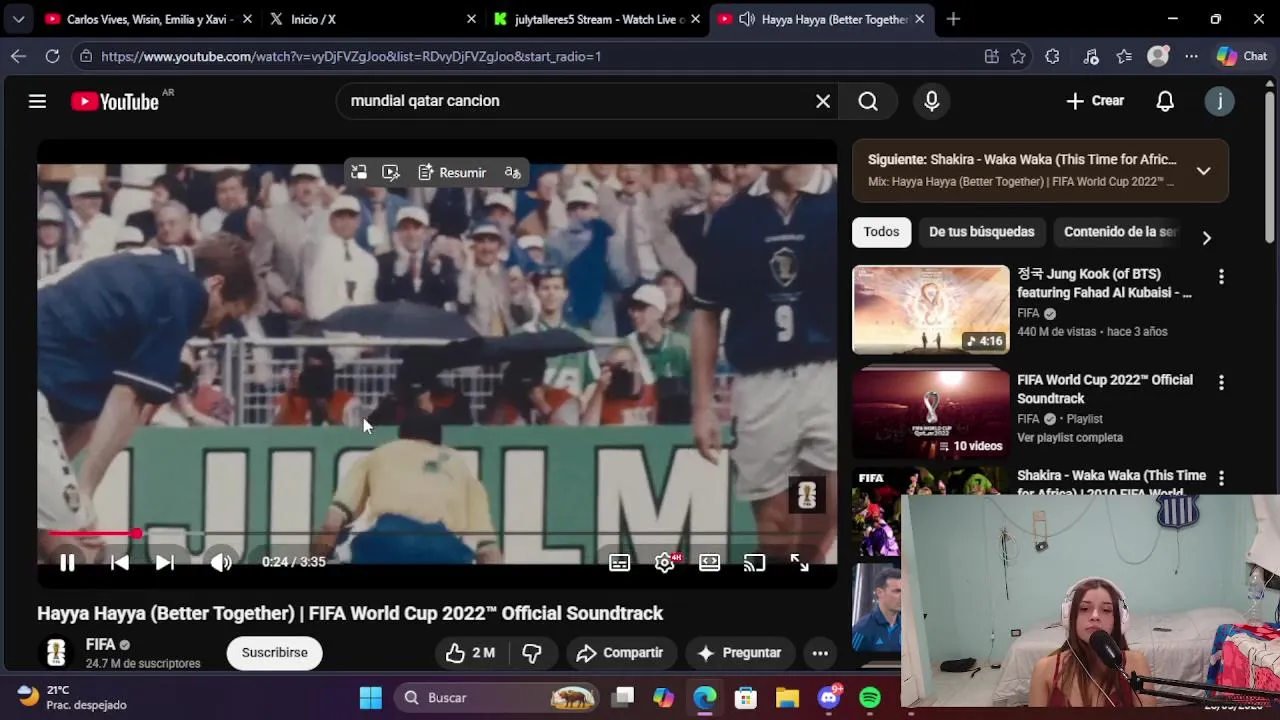Skip to the next video
The width and height of the screenshot is (1280, 720).
165,562
